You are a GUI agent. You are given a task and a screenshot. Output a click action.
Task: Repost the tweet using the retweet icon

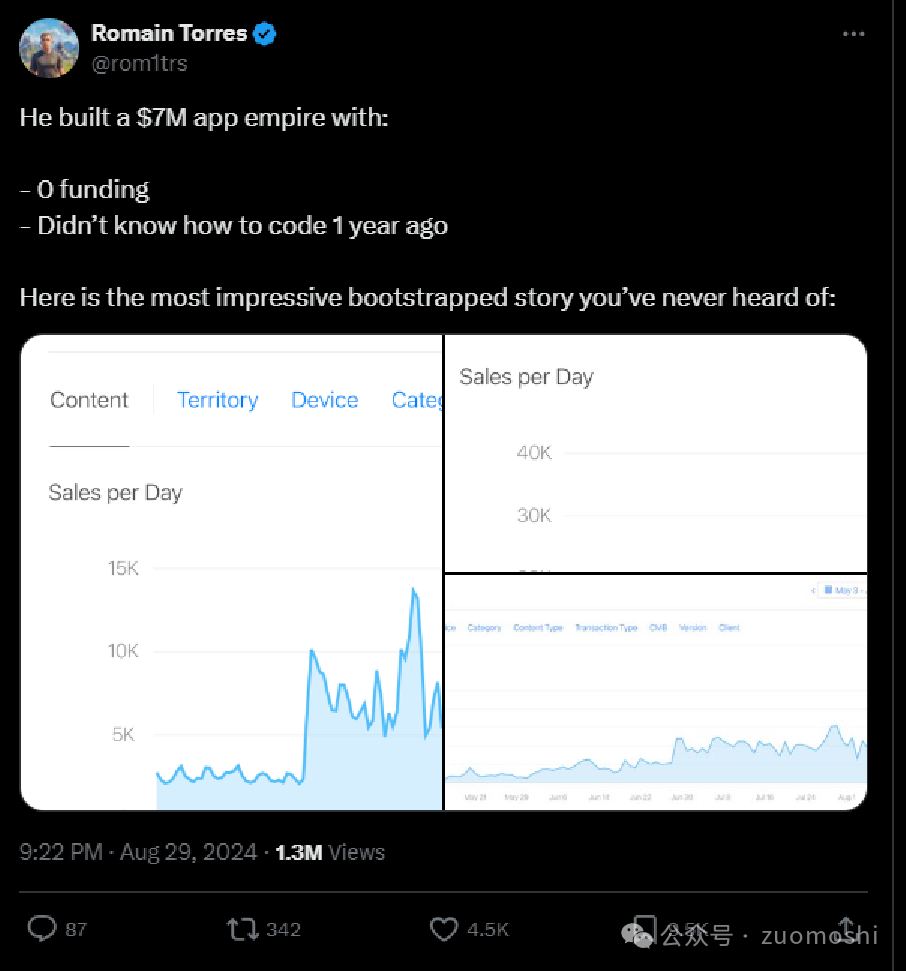click(x=242, y=929)
